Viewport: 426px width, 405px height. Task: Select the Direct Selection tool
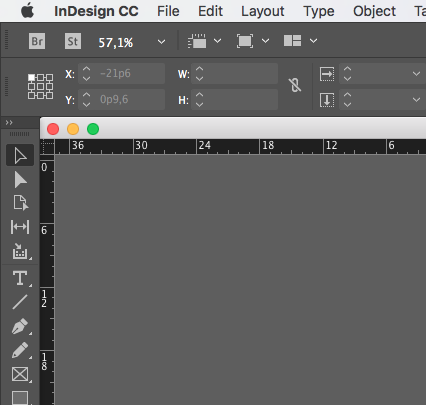(x=20, y=180)
